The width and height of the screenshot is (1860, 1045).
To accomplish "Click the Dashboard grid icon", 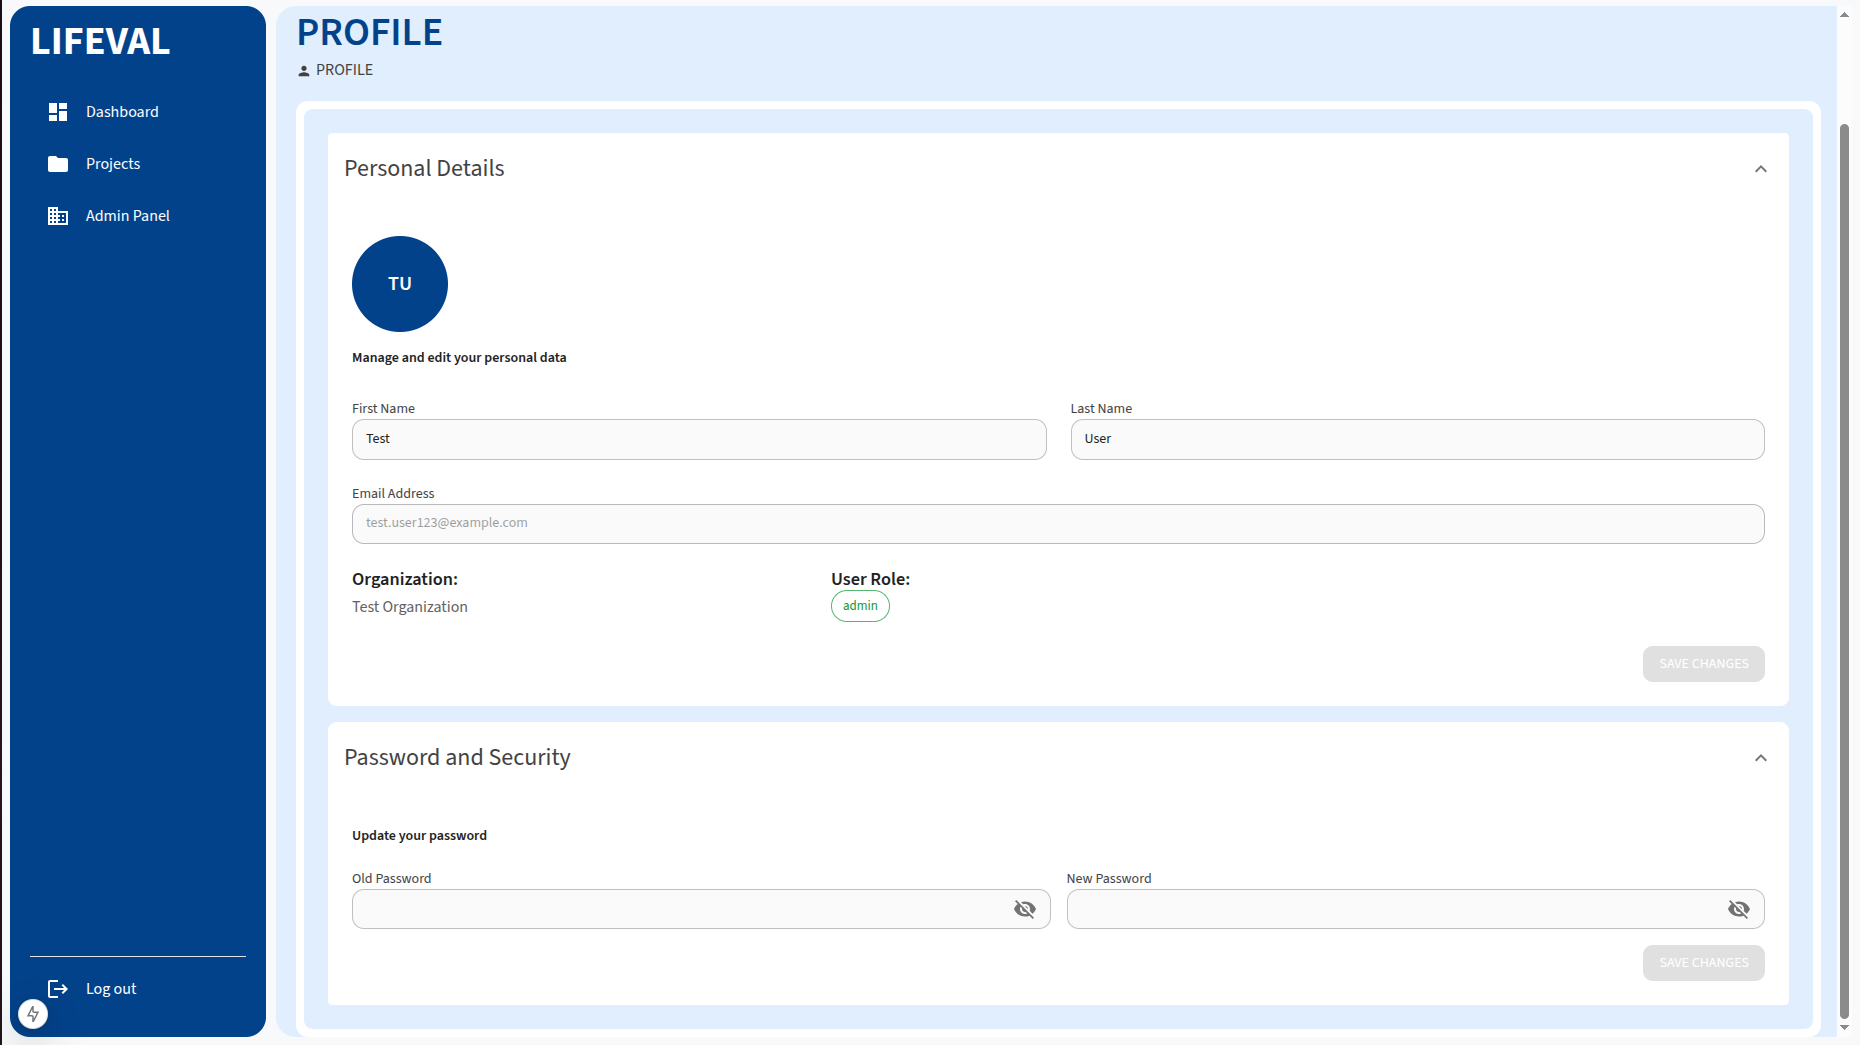I will click(58, 112).
